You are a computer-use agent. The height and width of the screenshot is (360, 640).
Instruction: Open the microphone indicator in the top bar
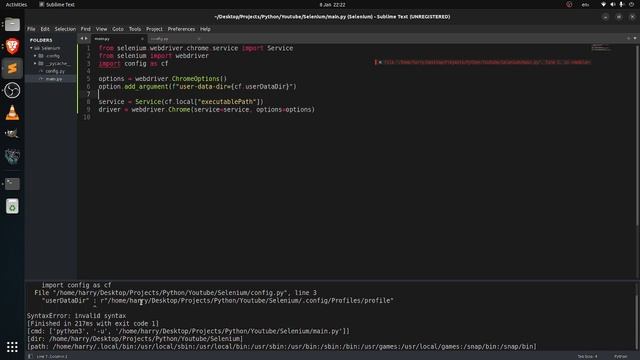(622, 4)
